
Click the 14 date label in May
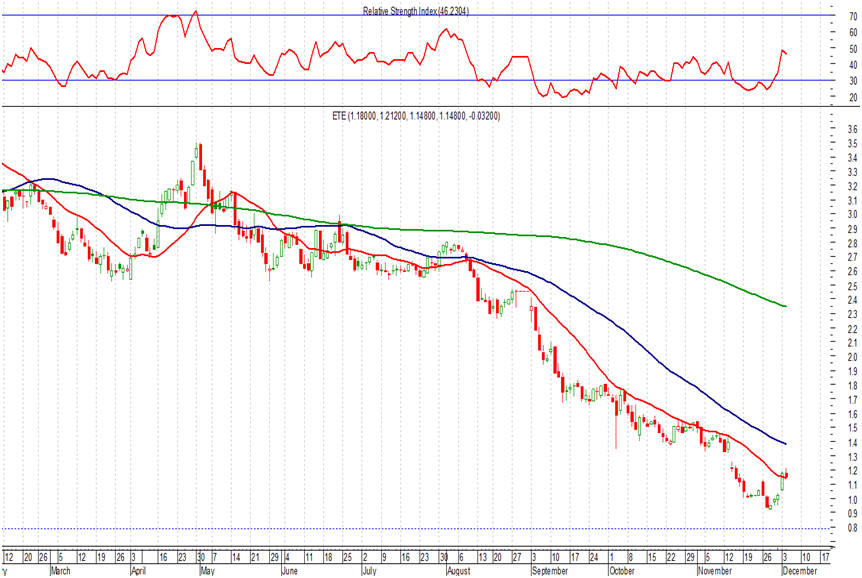click(236, 558)
